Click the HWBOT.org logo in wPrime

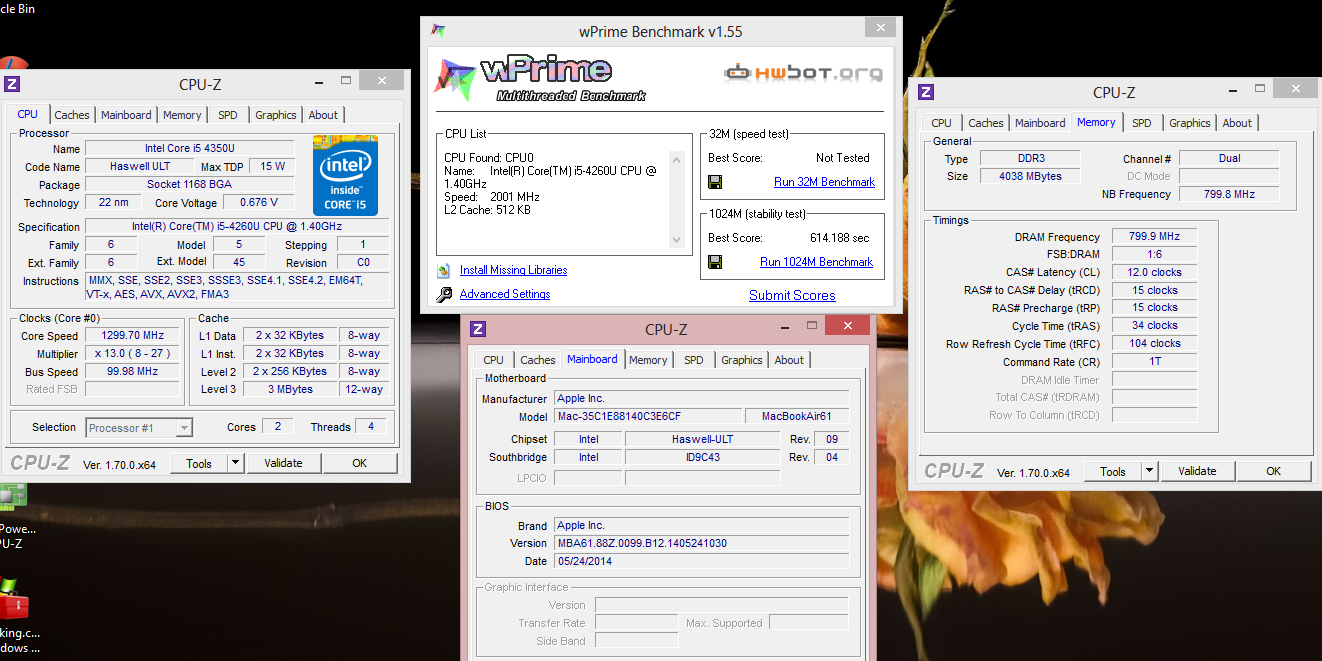[803, 73]
